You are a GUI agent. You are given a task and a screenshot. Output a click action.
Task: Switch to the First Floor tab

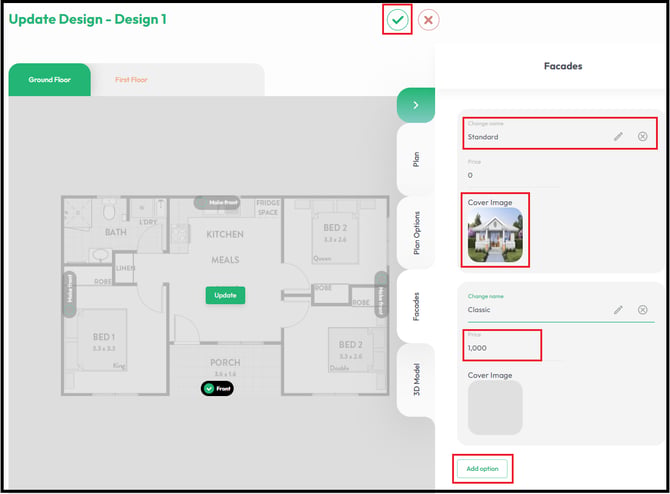pos(131,80)
